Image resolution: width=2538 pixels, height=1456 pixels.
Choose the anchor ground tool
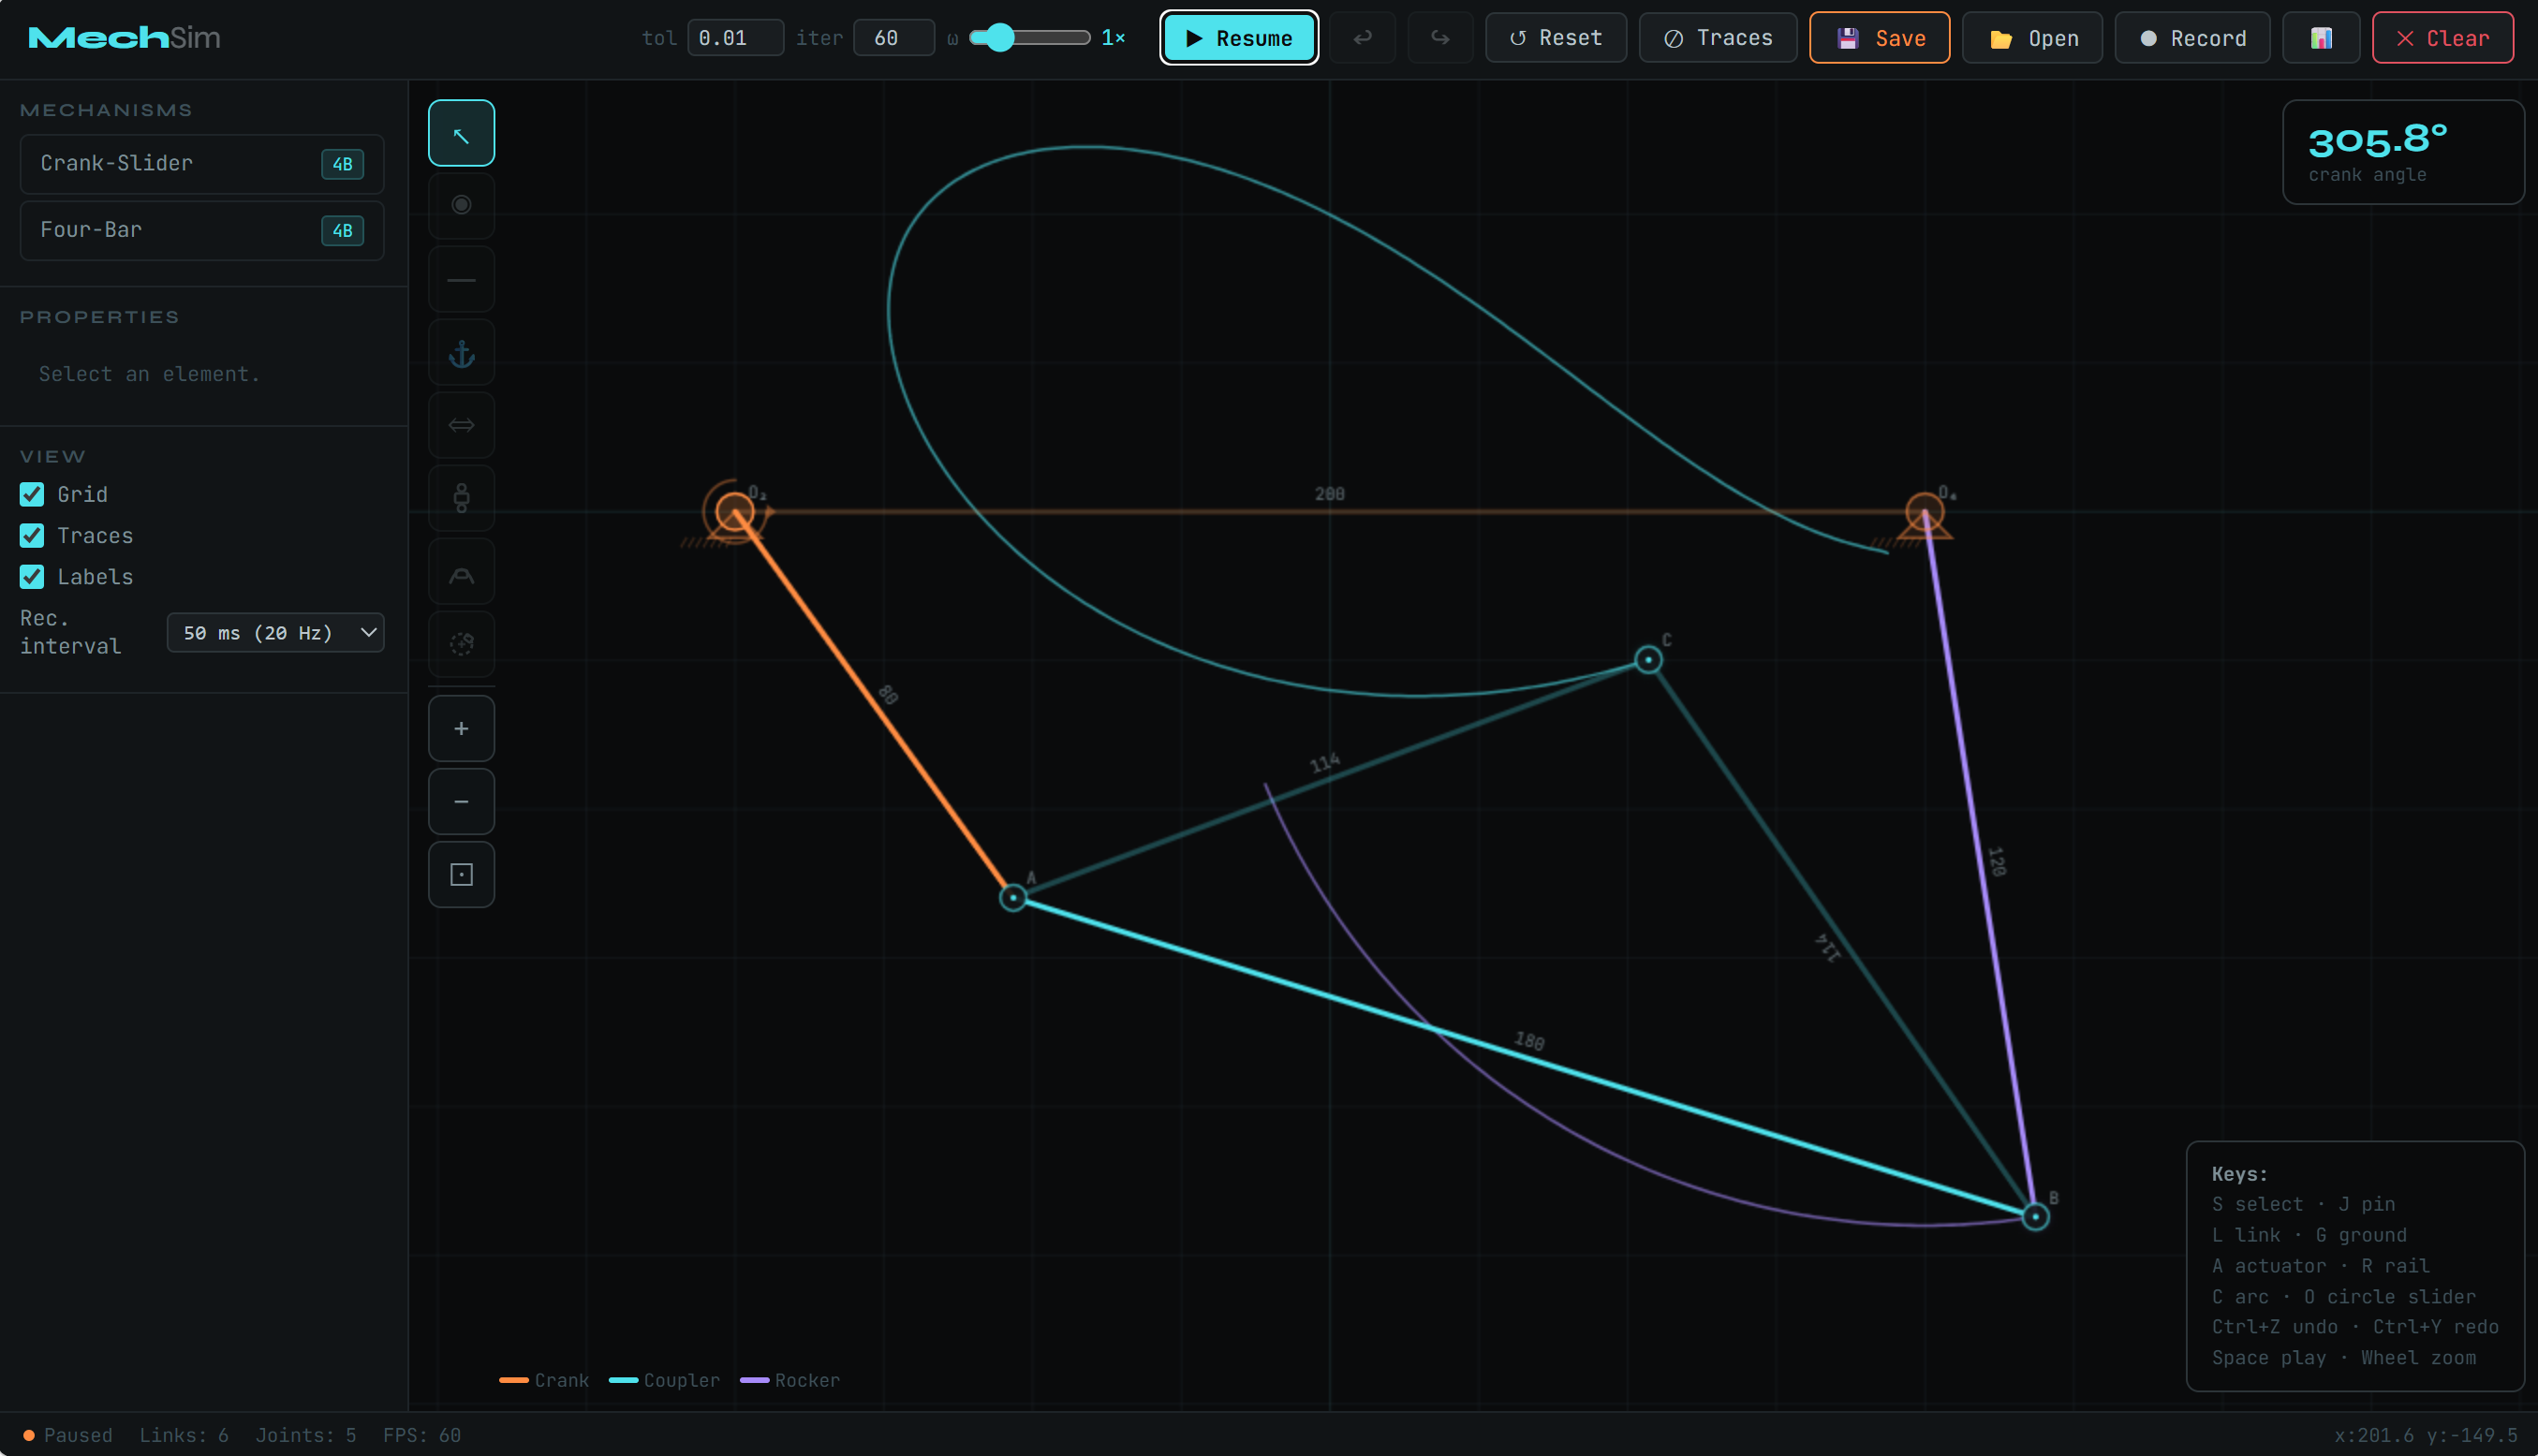461,352
